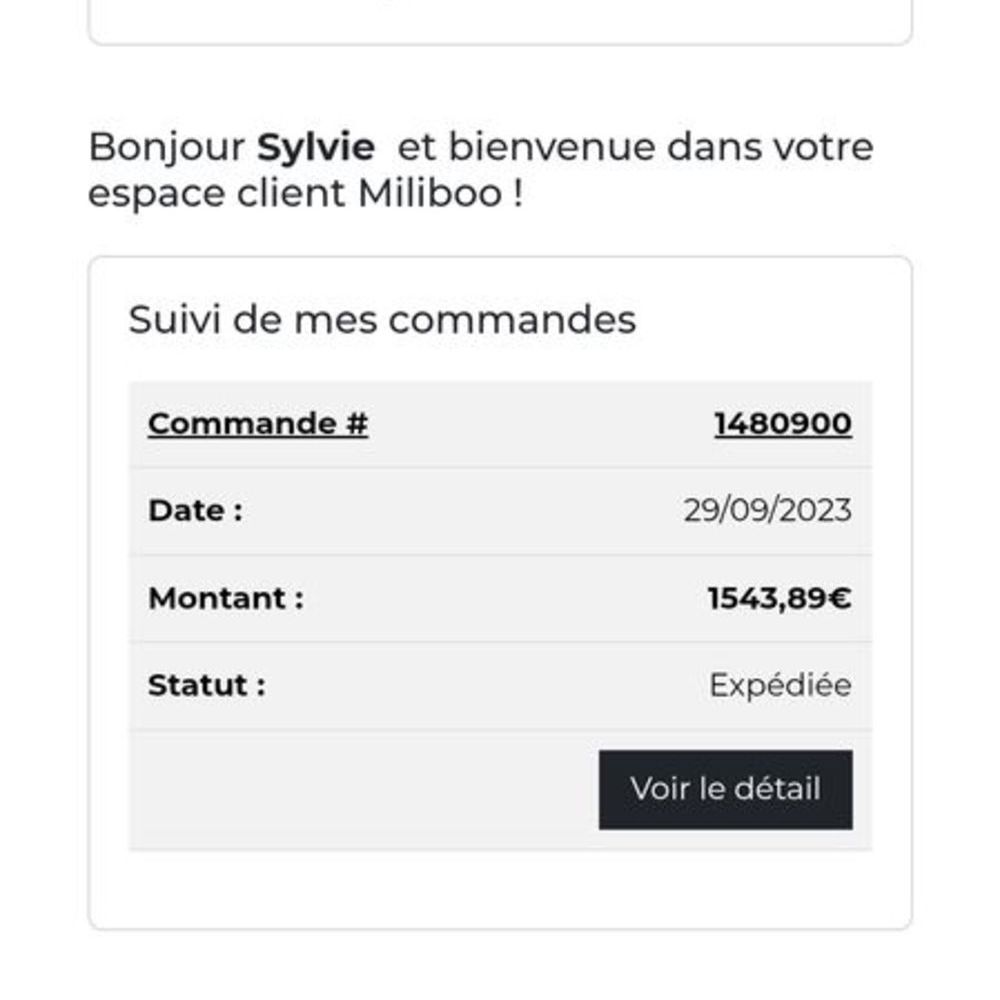Viewport: 1000px width, 1000px height.
Task: Click the blank area between Montant and 1543,89€
Action: pos(505,598)
